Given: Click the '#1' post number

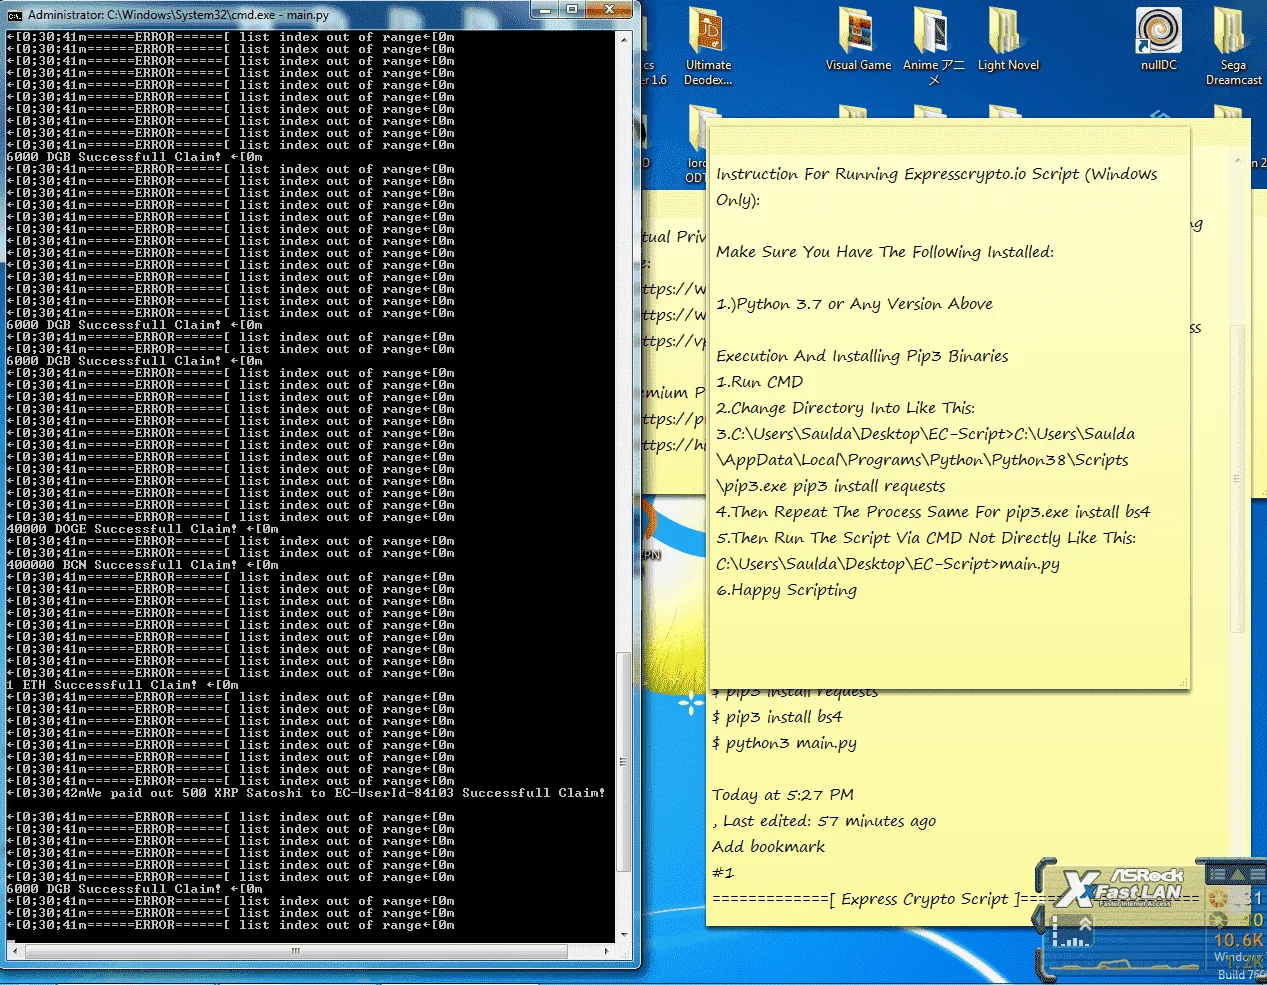Looking at the screenshot, I should (x=723, y=873).
